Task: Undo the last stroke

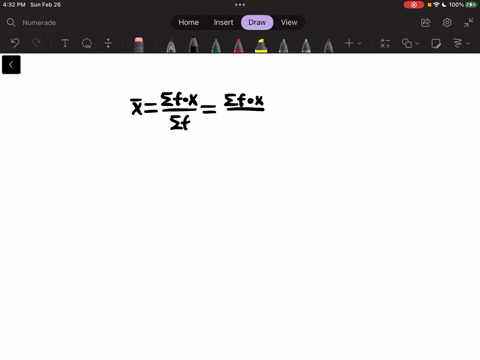Action: [x=15, y=43]
